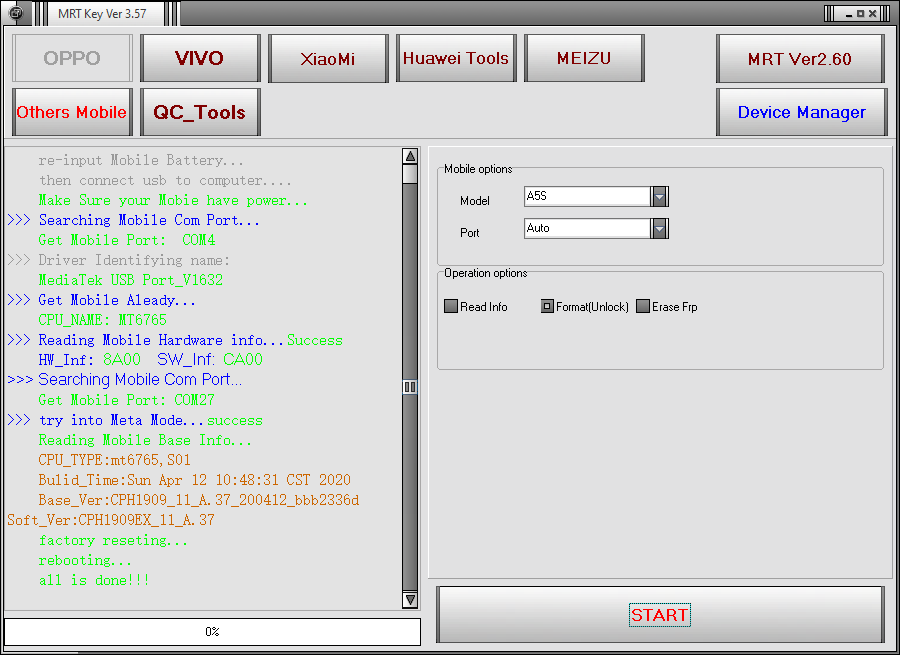Open Device Manager
This screenshot has height=655, width=900.
[801, 112]
